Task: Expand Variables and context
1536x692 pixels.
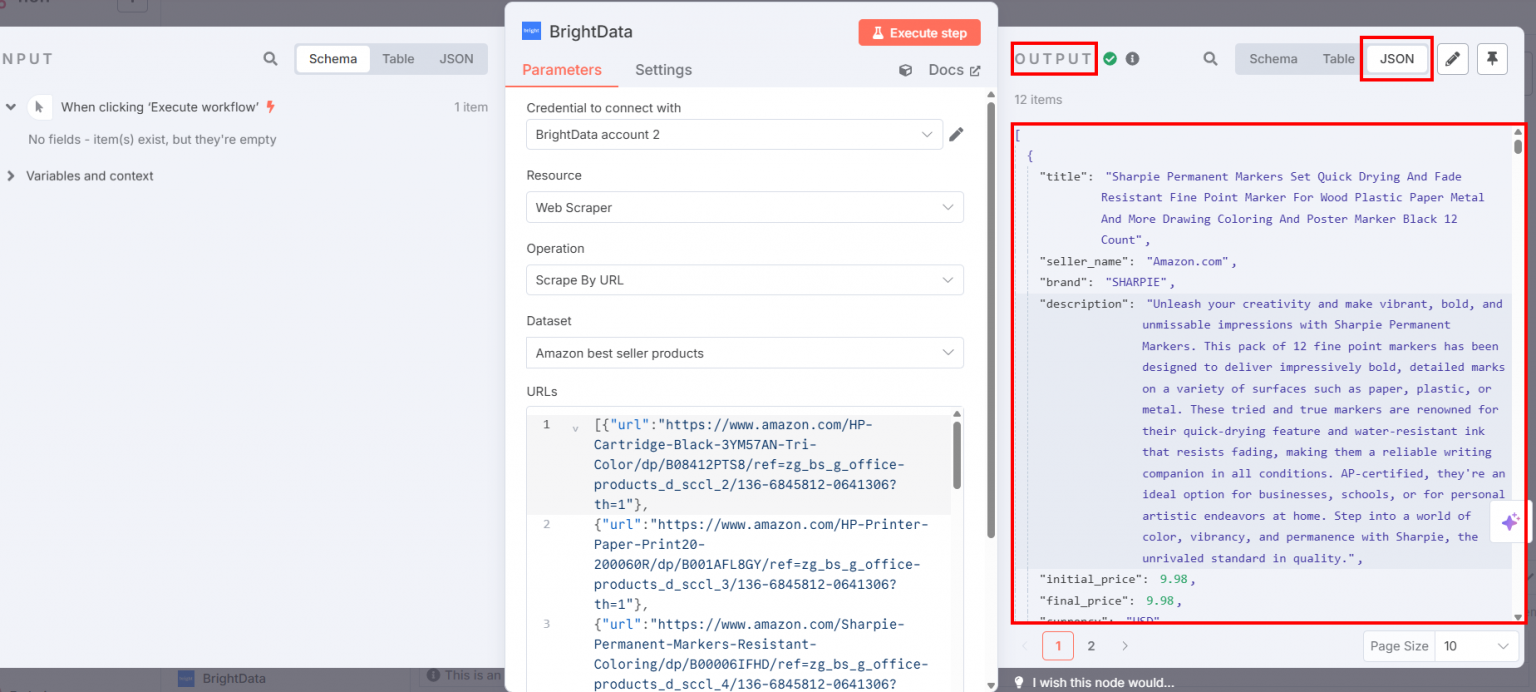Action: tap(11, 176)
